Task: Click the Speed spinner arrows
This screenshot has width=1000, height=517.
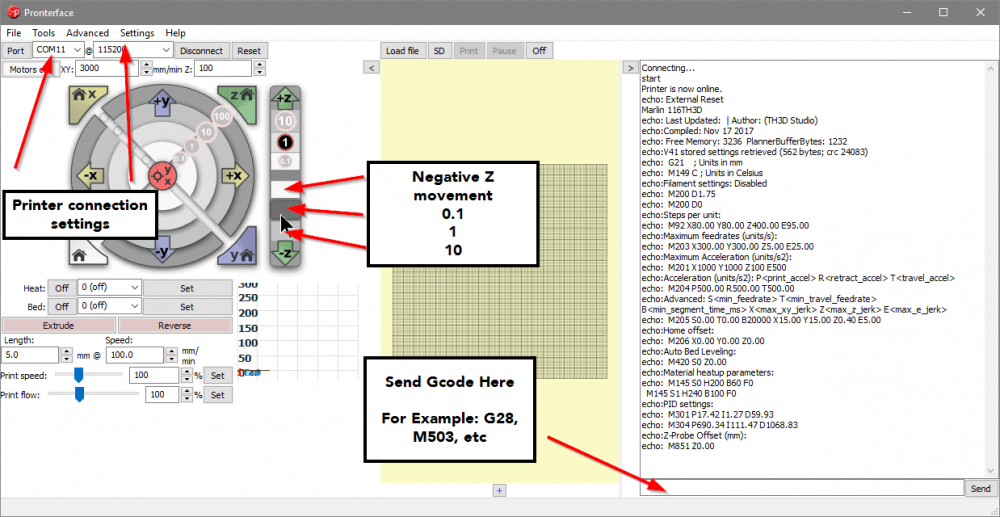Action: coord(172,354)
